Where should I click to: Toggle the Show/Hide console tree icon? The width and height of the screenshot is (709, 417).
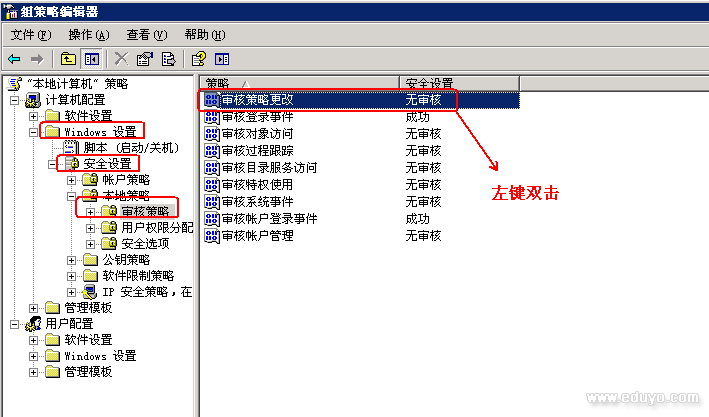(x=92, y=59)
